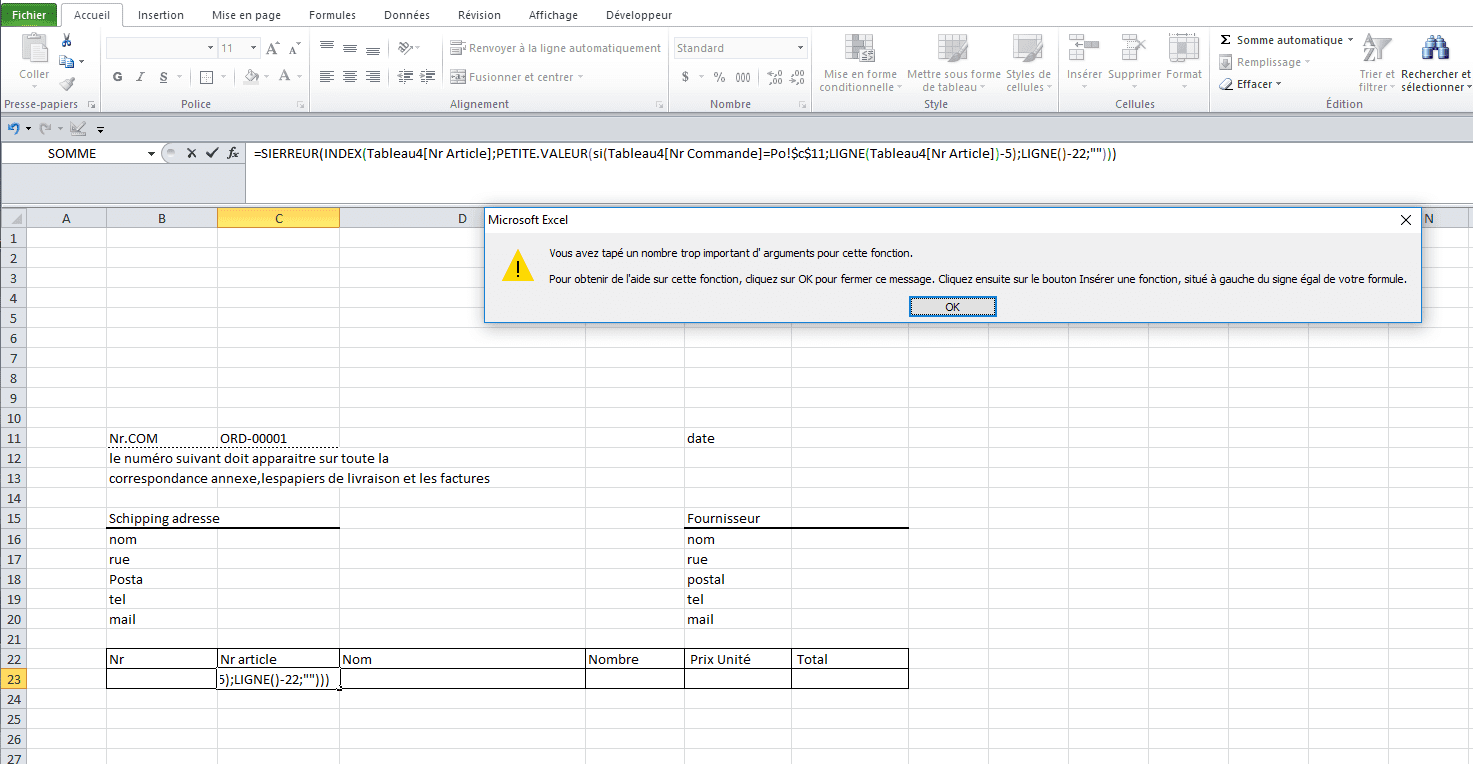Open the fill color paint bucket swatch
This screenshot has height=764, width=1473.
(251, 77)
